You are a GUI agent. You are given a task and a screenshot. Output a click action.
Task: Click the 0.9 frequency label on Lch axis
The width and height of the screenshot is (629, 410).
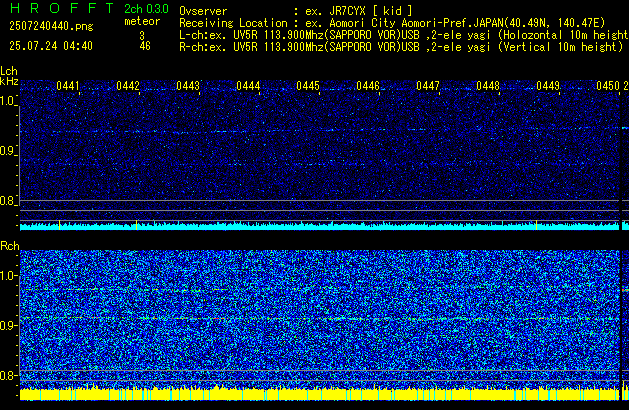(x=8, y=151)
